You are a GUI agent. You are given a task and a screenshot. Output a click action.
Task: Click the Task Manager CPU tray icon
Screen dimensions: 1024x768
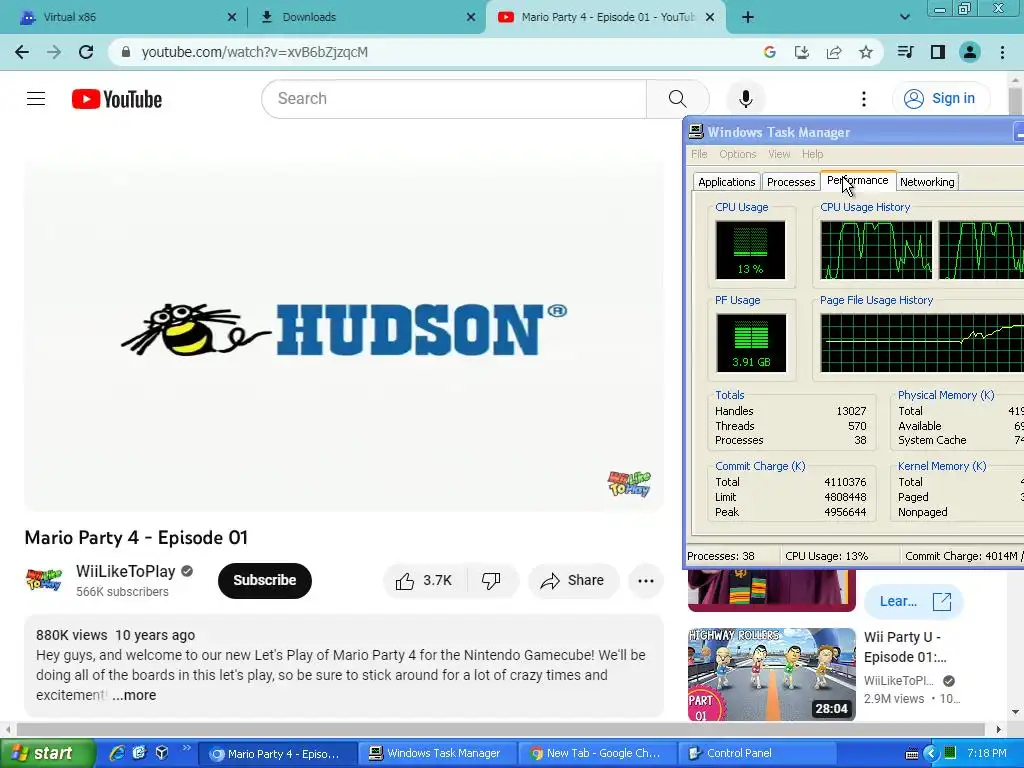950,754
